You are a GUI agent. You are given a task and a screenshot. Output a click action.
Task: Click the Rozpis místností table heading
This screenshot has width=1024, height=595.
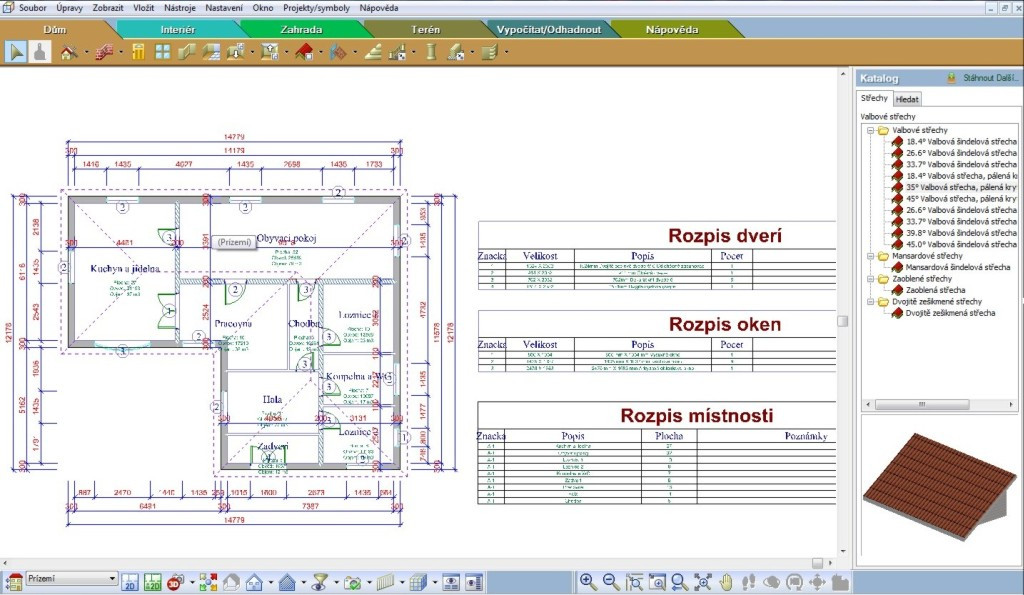696,415
